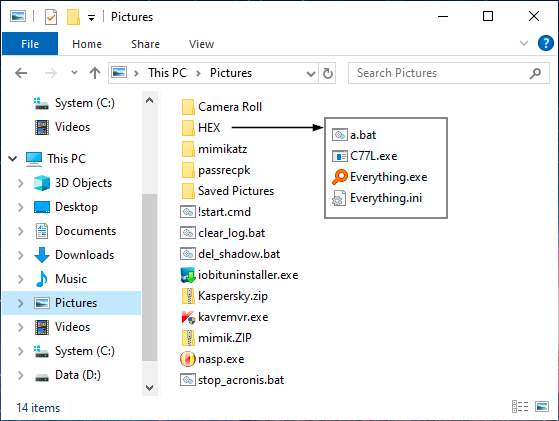Switch to details view icon in status bar
This screenshot has height=421, width=559.
pyautogui.click(x=520, y=406)
